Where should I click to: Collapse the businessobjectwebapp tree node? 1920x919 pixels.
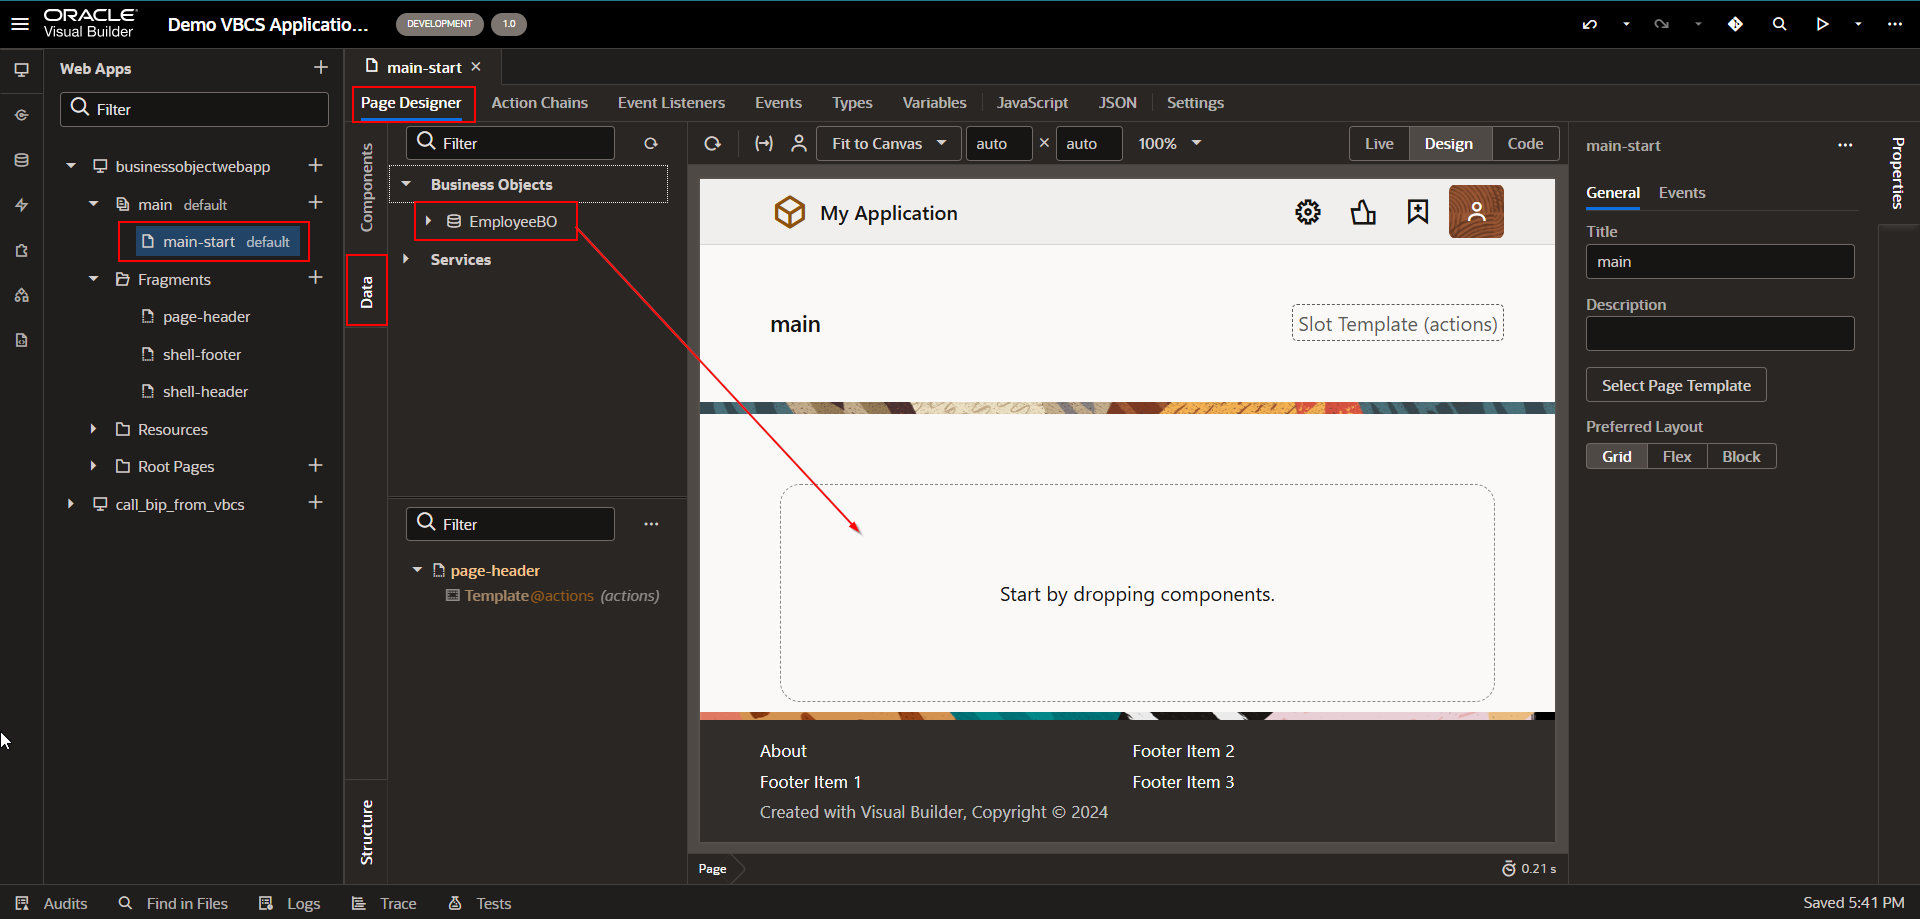coord(71,166)
